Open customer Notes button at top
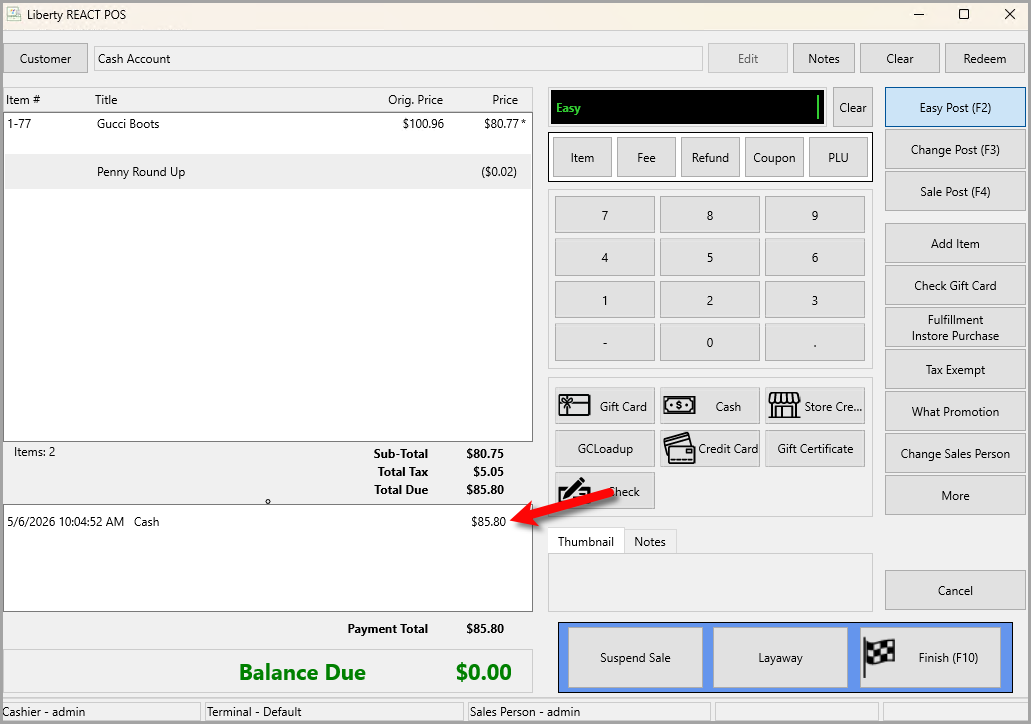This screenshot has height=724, width=1031. pos(823,59)
